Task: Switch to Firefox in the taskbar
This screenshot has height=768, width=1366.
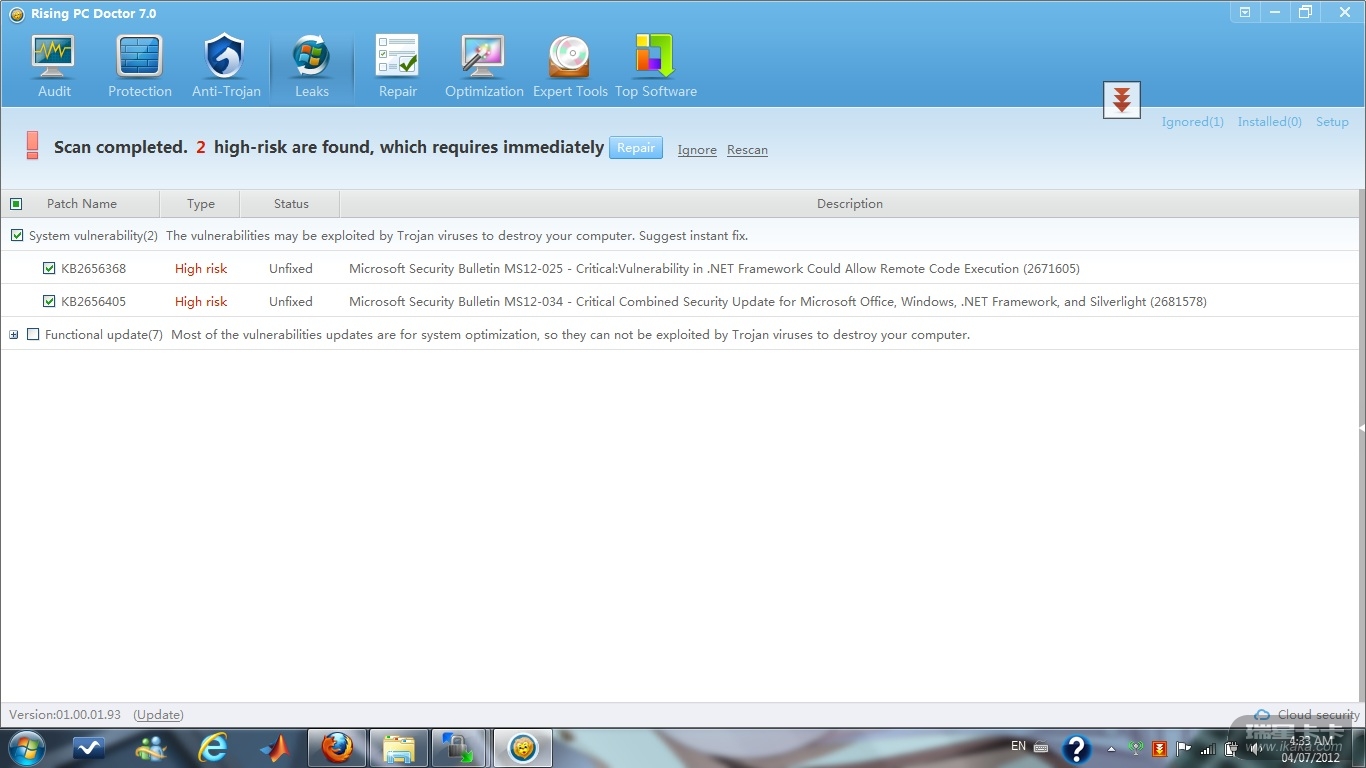Action: (x=337, y=748)
